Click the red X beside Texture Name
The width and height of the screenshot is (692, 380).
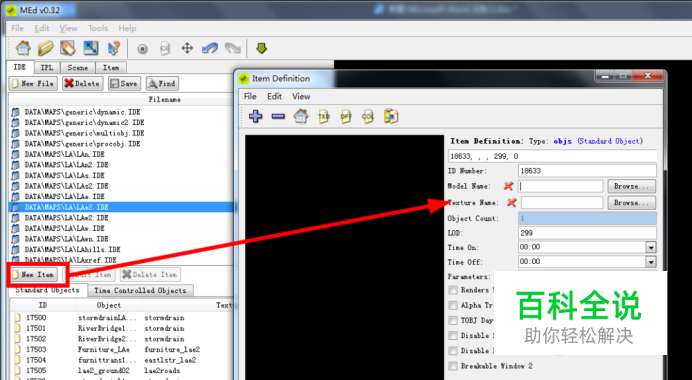point(511,203)
